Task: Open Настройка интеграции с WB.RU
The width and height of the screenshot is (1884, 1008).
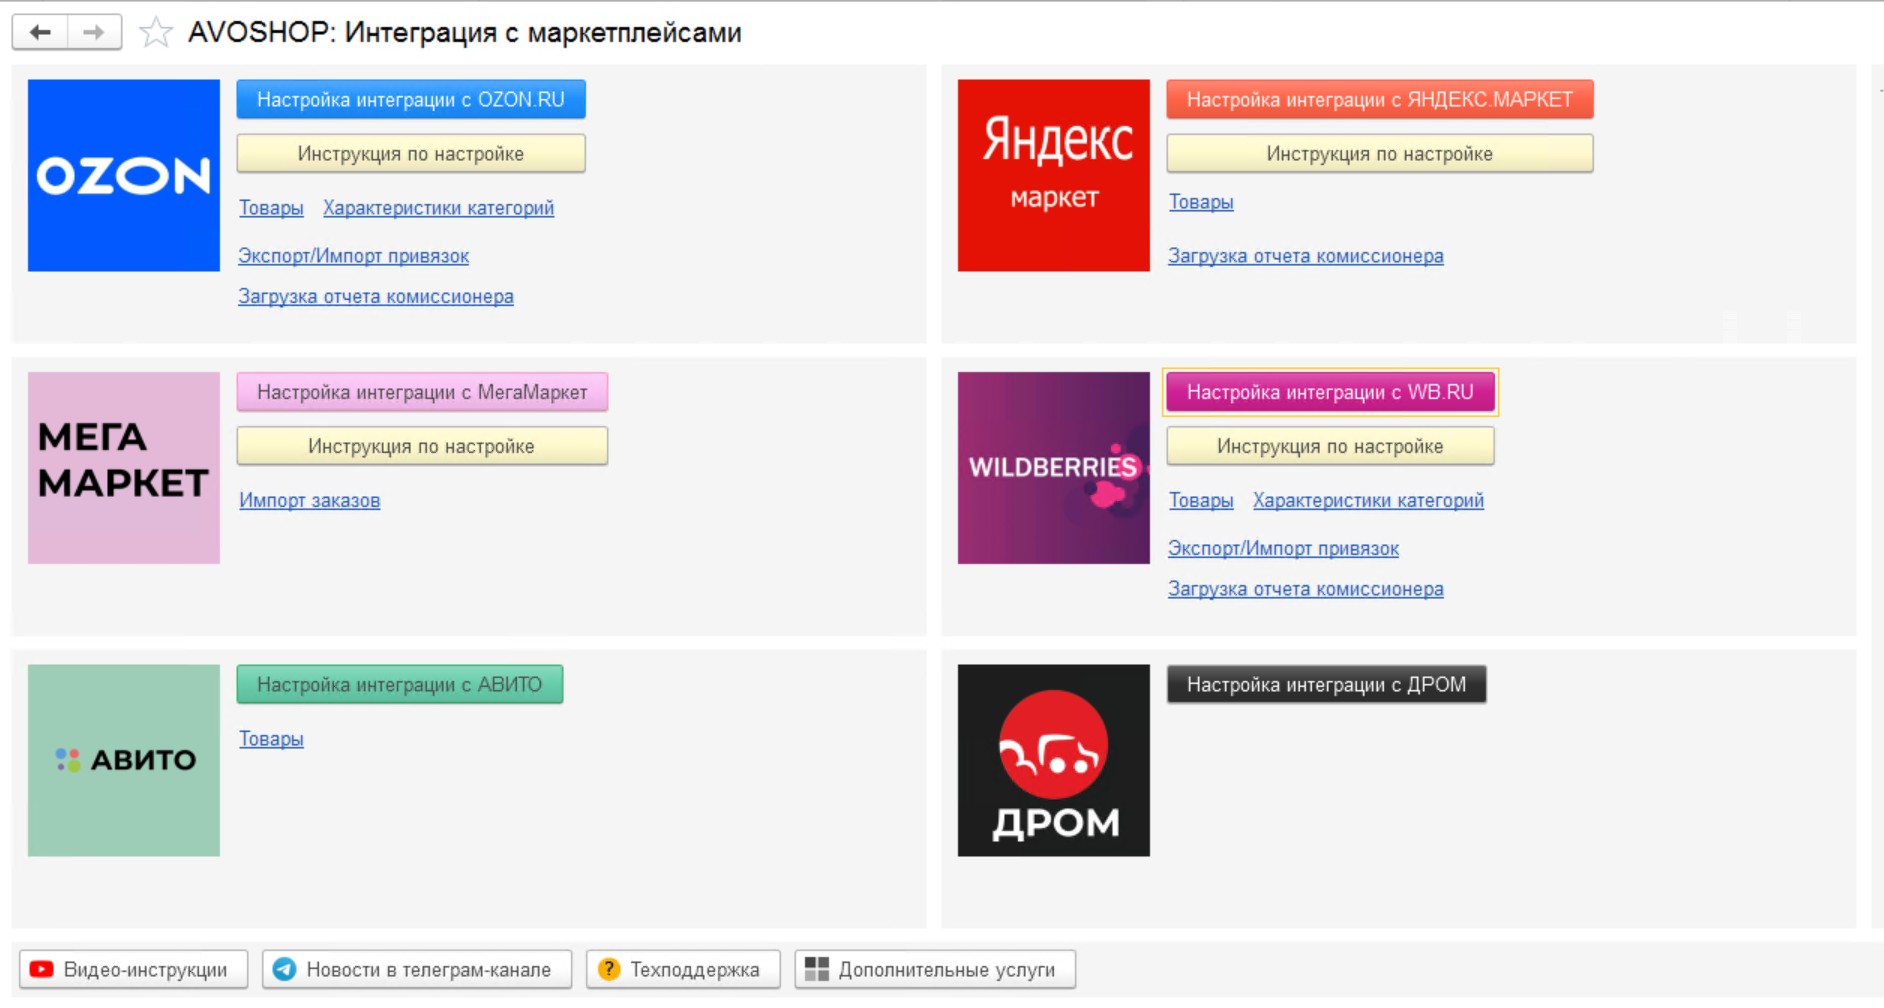Action: (x=1331, y=392)
